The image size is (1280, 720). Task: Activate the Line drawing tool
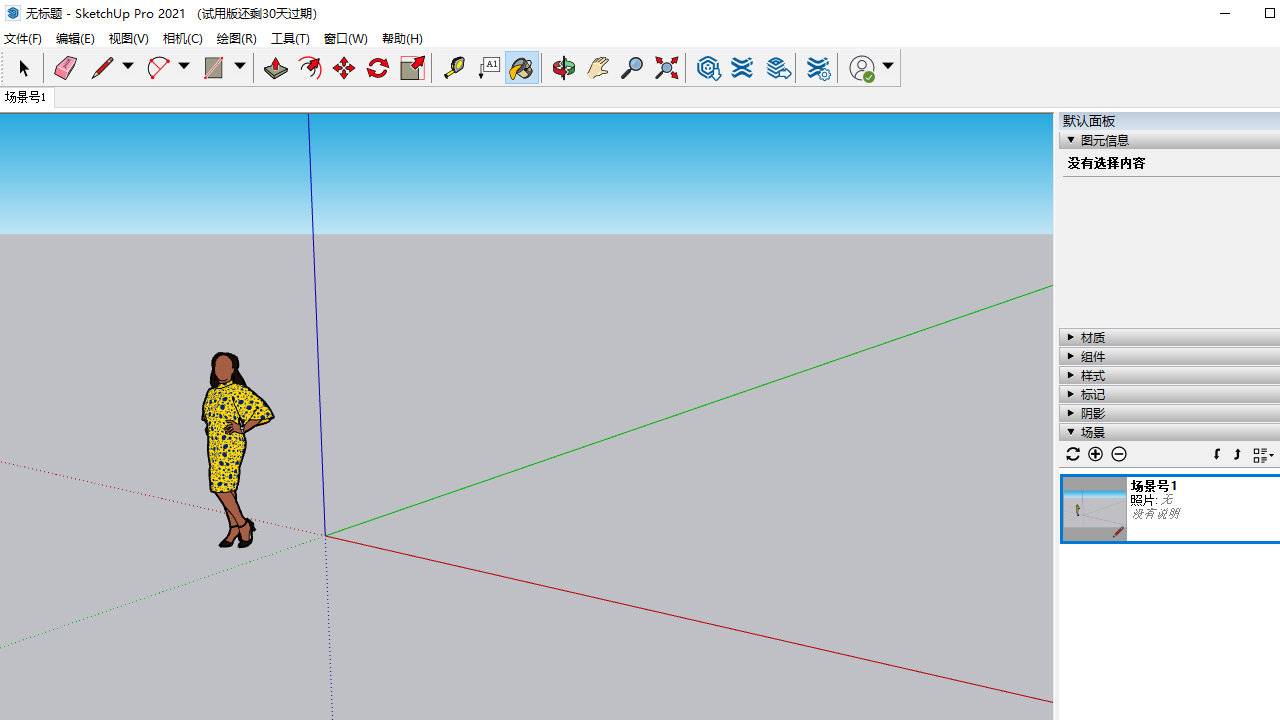pyautogui.click(x=103, y=67)
